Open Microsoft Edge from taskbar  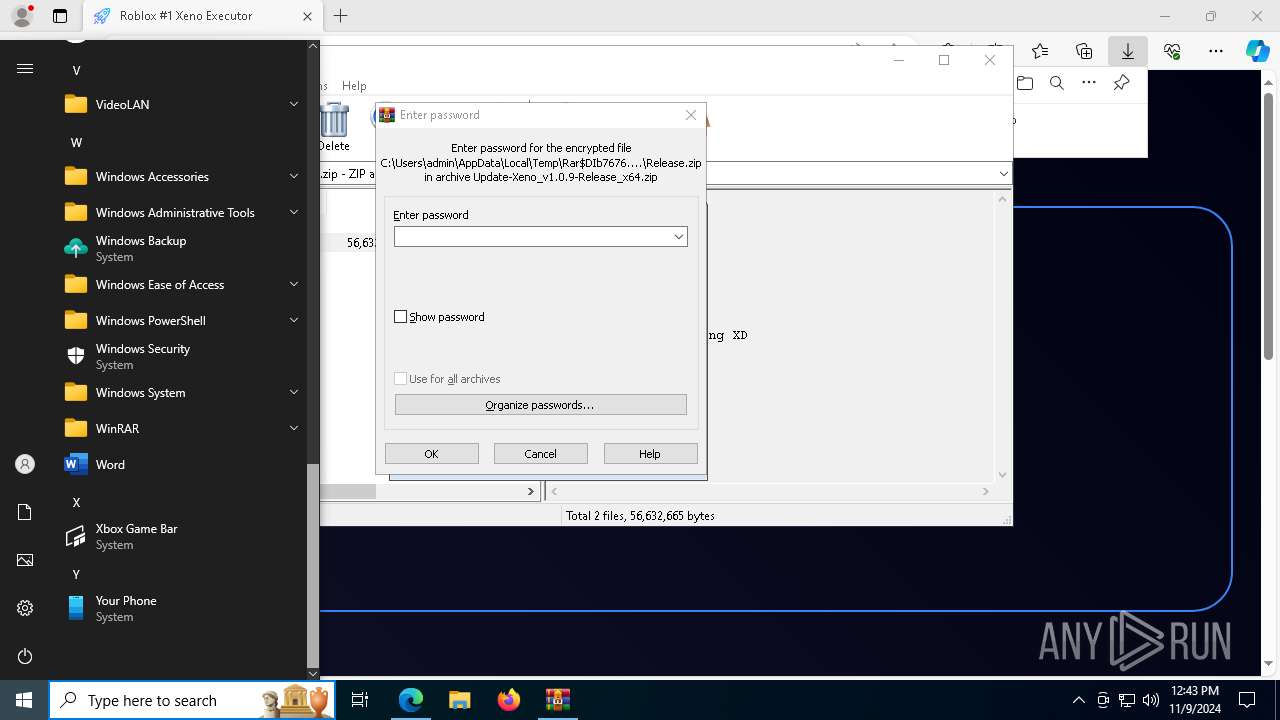point(411,700)
